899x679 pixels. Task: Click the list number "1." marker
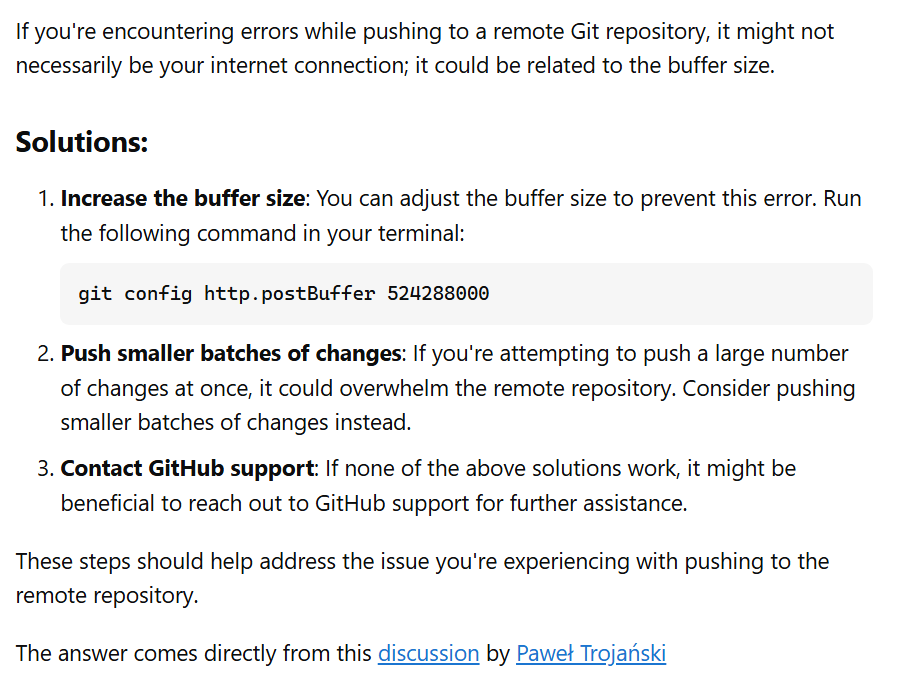pos(46,198)
